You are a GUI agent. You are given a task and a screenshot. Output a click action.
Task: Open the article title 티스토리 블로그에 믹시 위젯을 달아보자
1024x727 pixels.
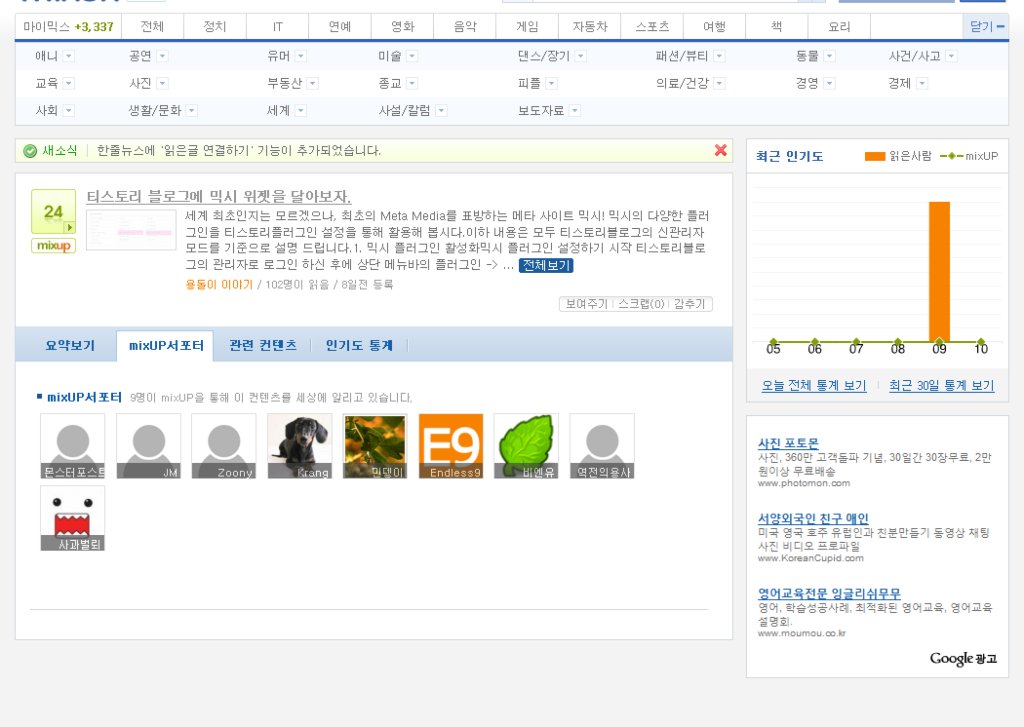(219, 196)
